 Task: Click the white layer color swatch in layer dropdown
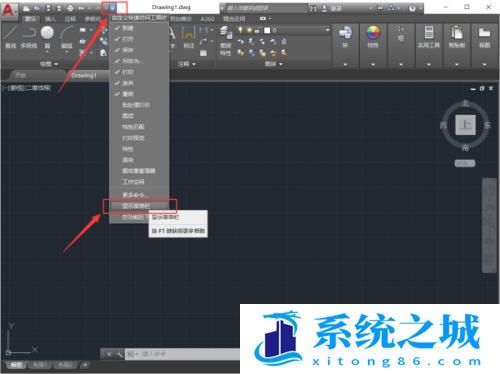tap(267, 30)
